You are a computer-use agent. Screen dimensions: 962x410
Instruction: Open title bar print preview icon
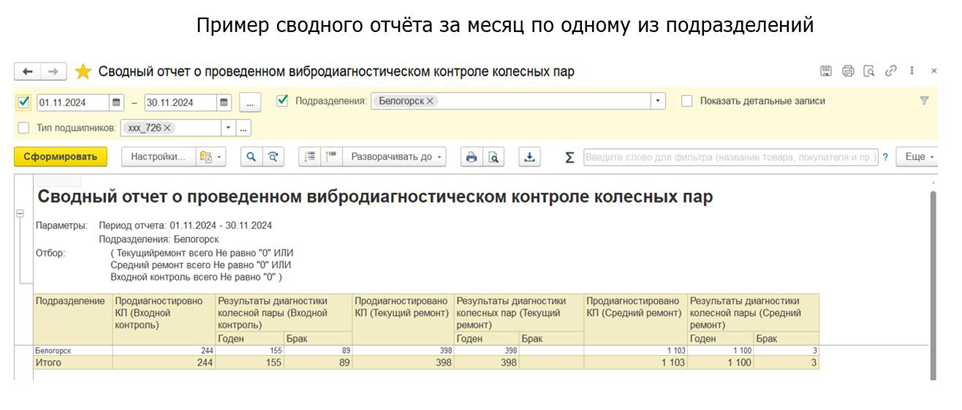pyautogui.click(x=869, y=71)
